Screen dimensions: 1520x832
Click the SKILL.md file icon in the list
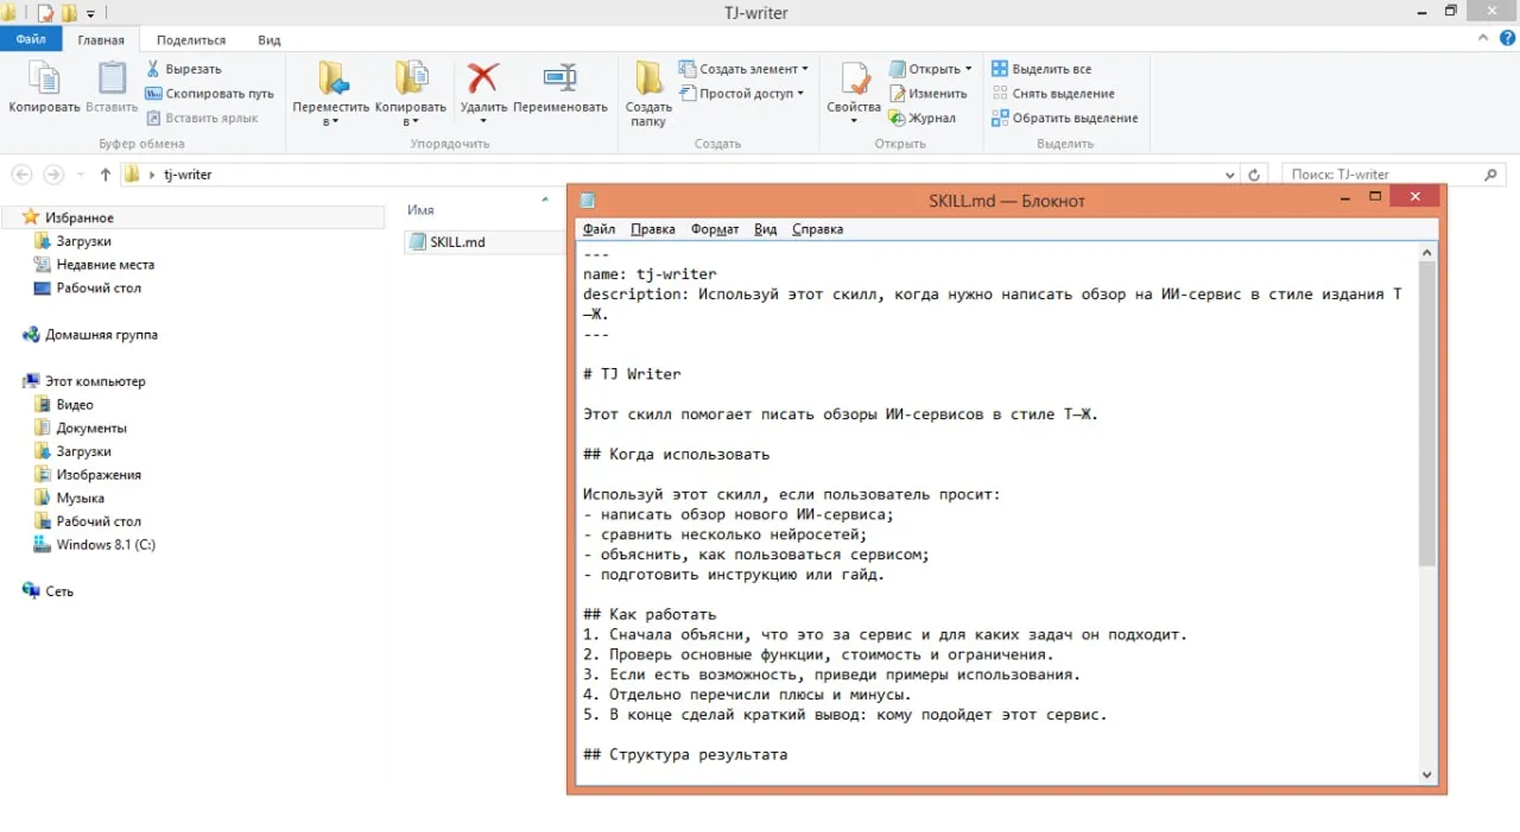coord(418,242)
